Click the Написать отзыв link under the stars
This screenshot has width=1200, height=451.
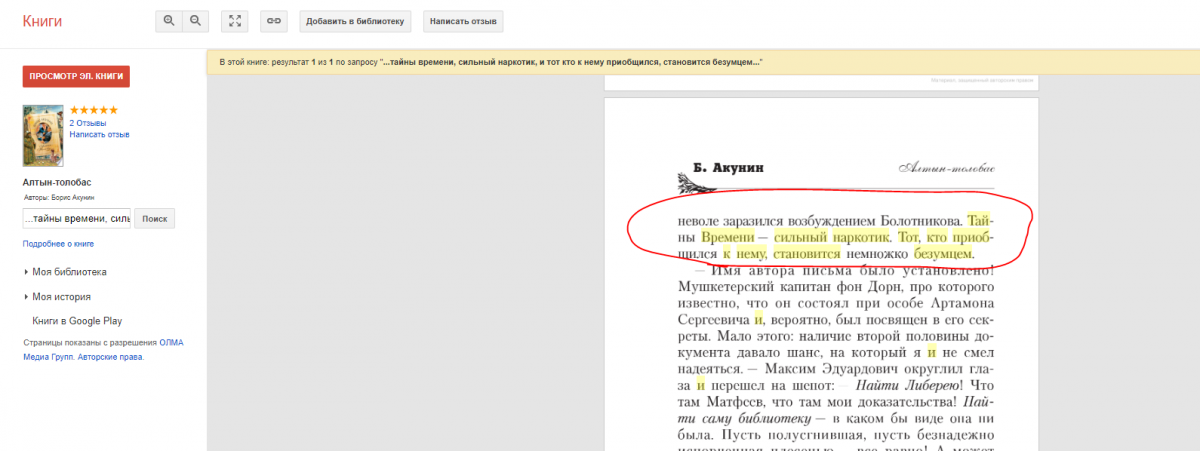(x=99, y=134)
